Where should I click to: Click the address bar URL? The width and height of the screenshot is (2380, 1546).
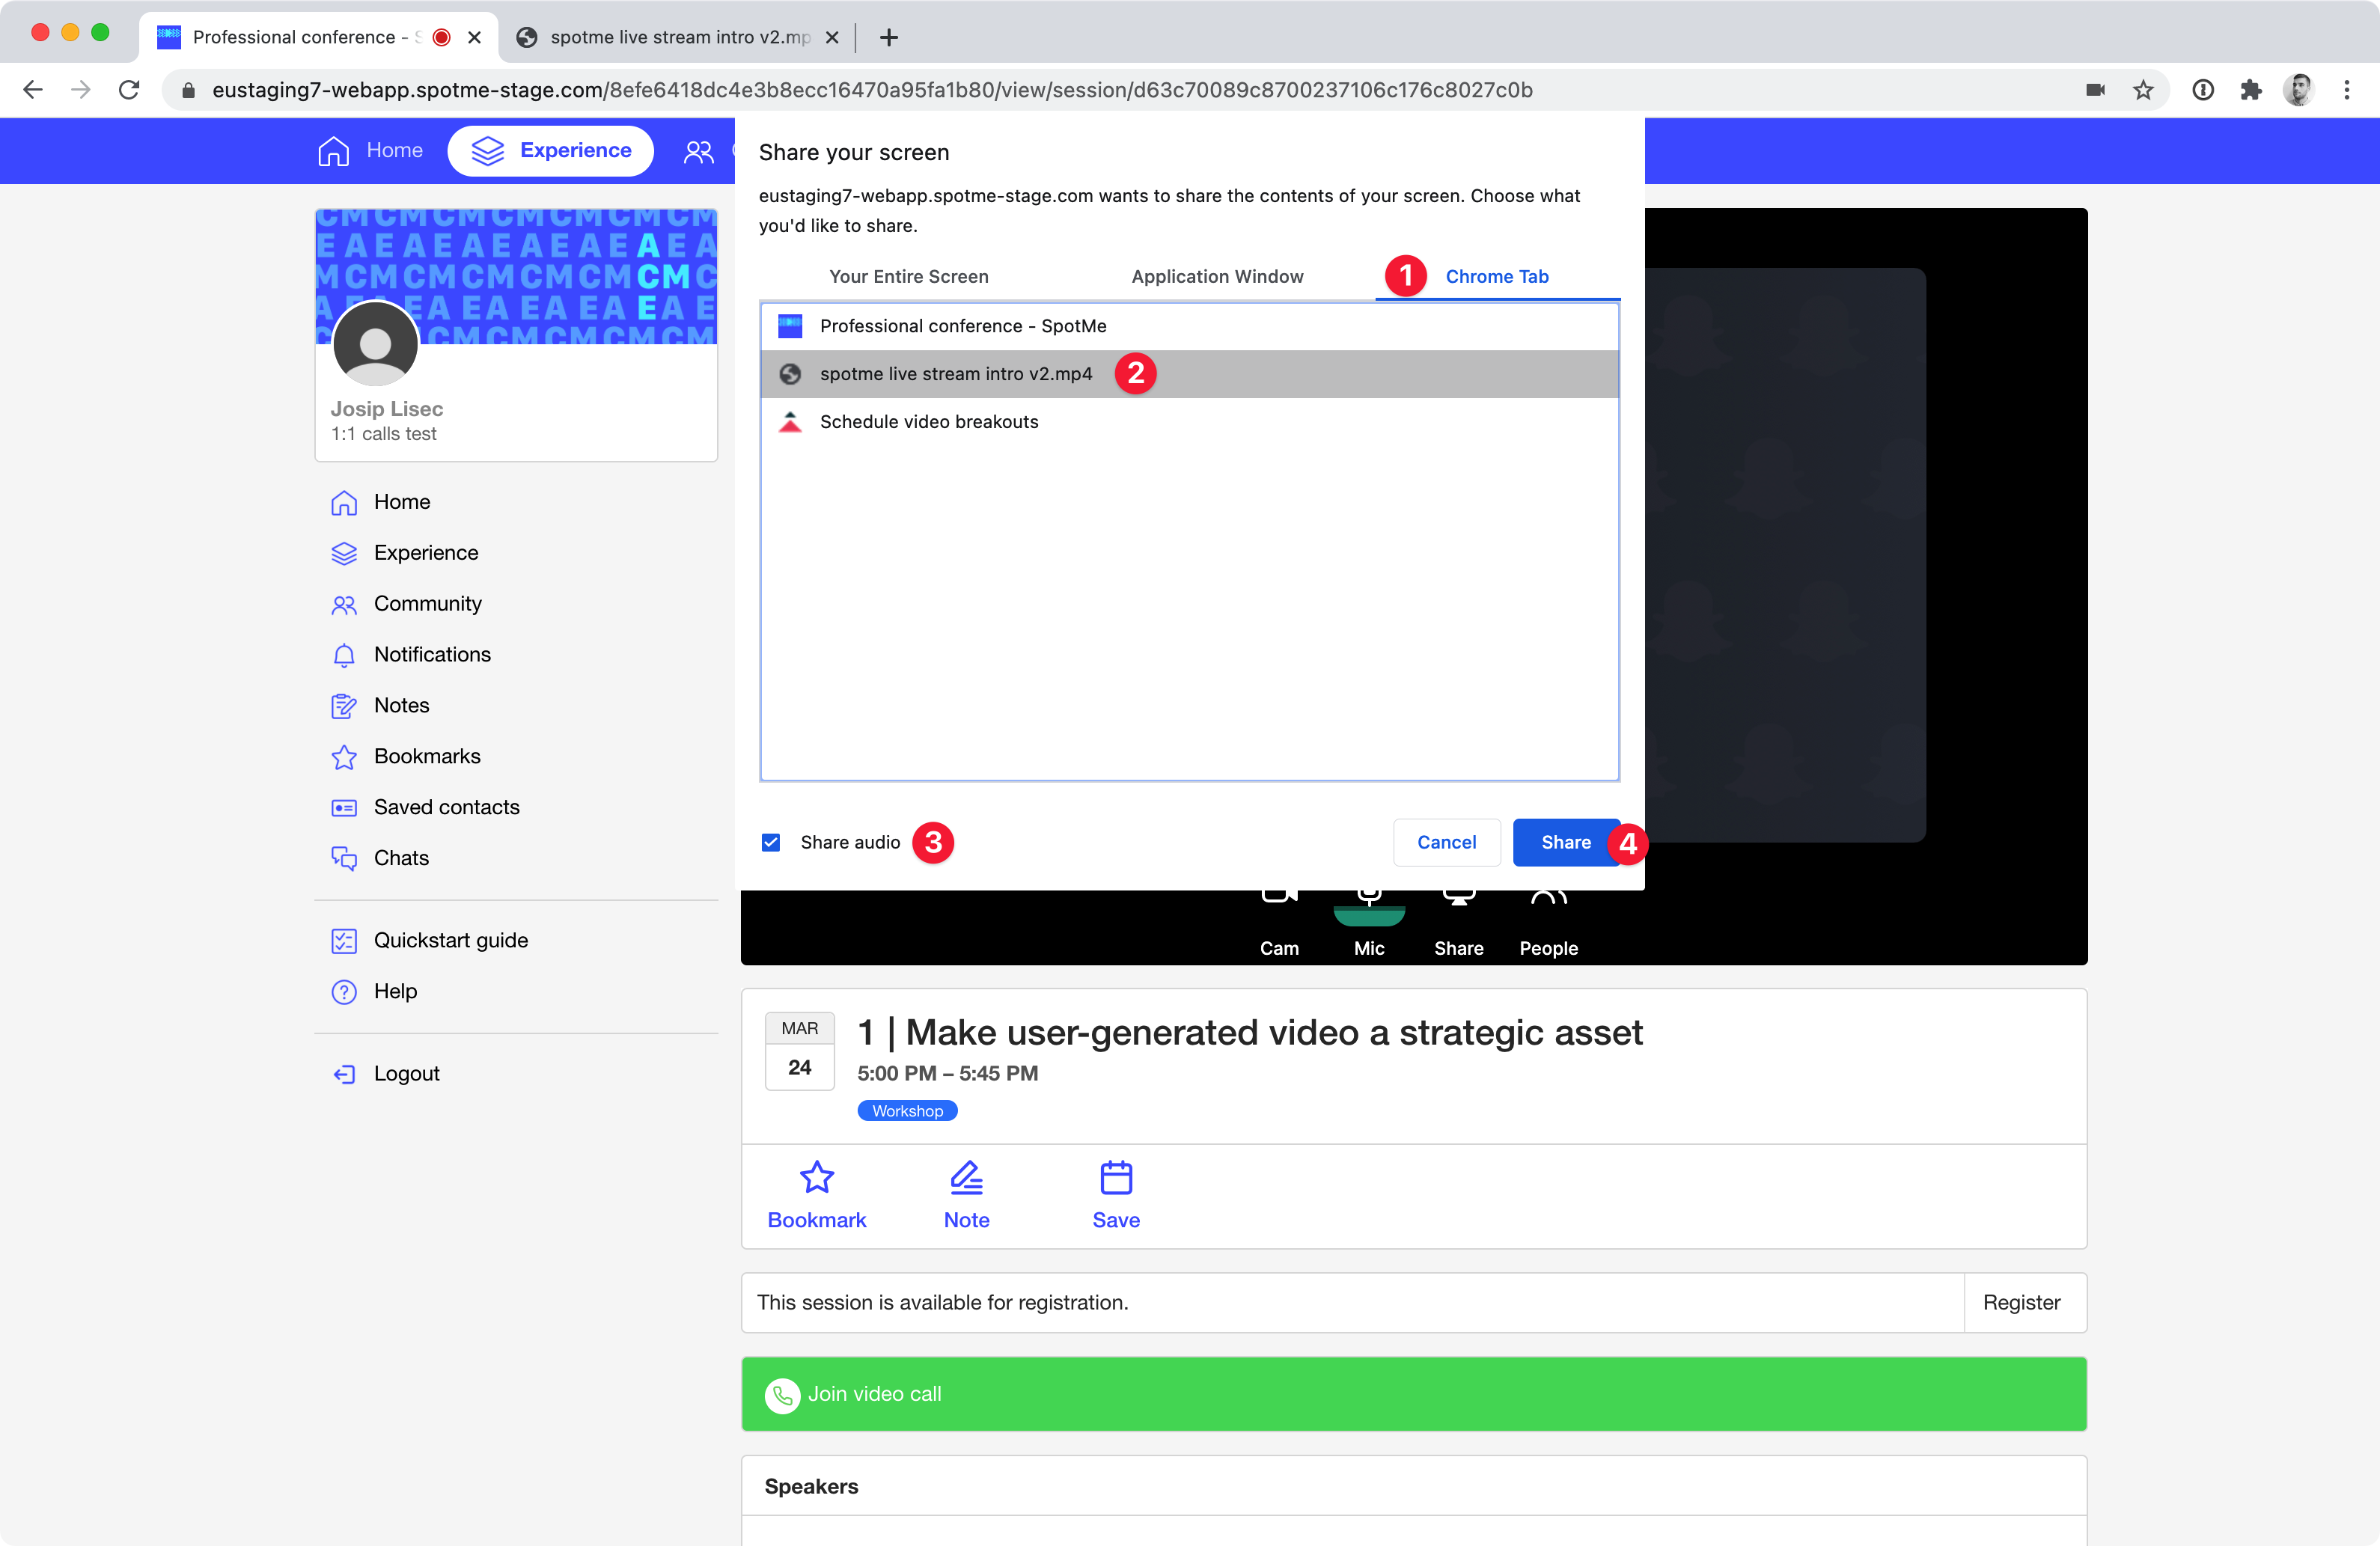pos(872,90)
